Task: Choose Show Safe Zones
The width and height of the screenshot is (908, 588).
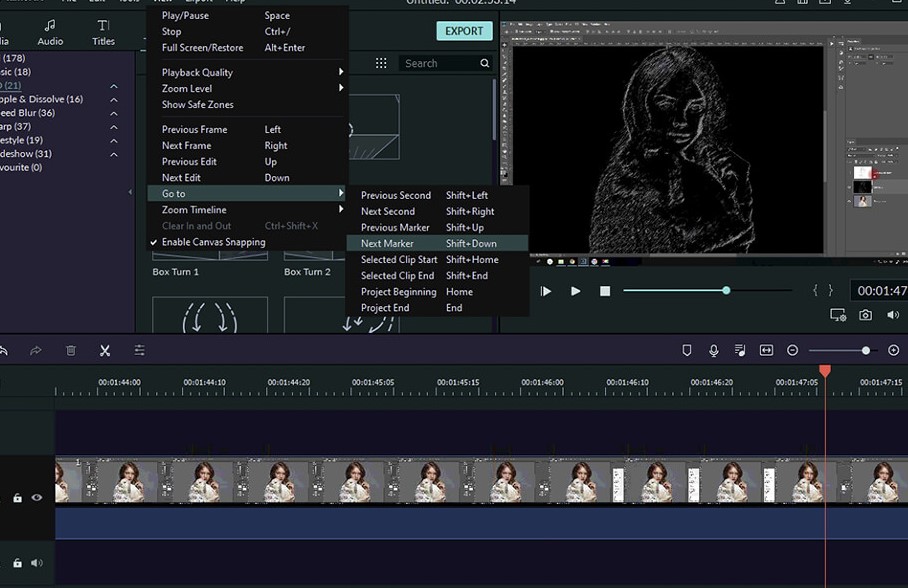Action: pos(247,104)
